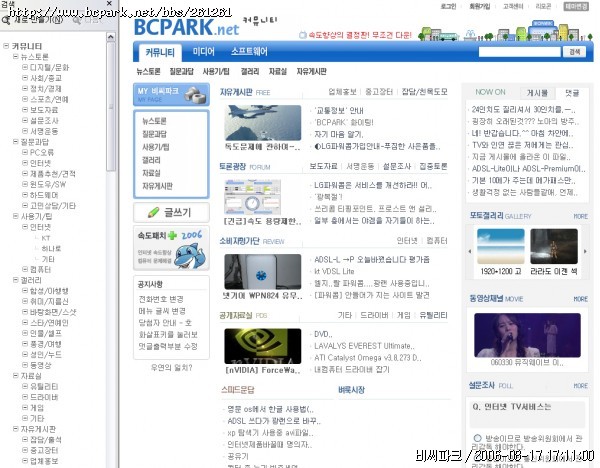Image resolution: width=600 pixels, height=468 pixels.
Task: Open the 라라도 gallery thumbnail
Action: coord(554,246)
